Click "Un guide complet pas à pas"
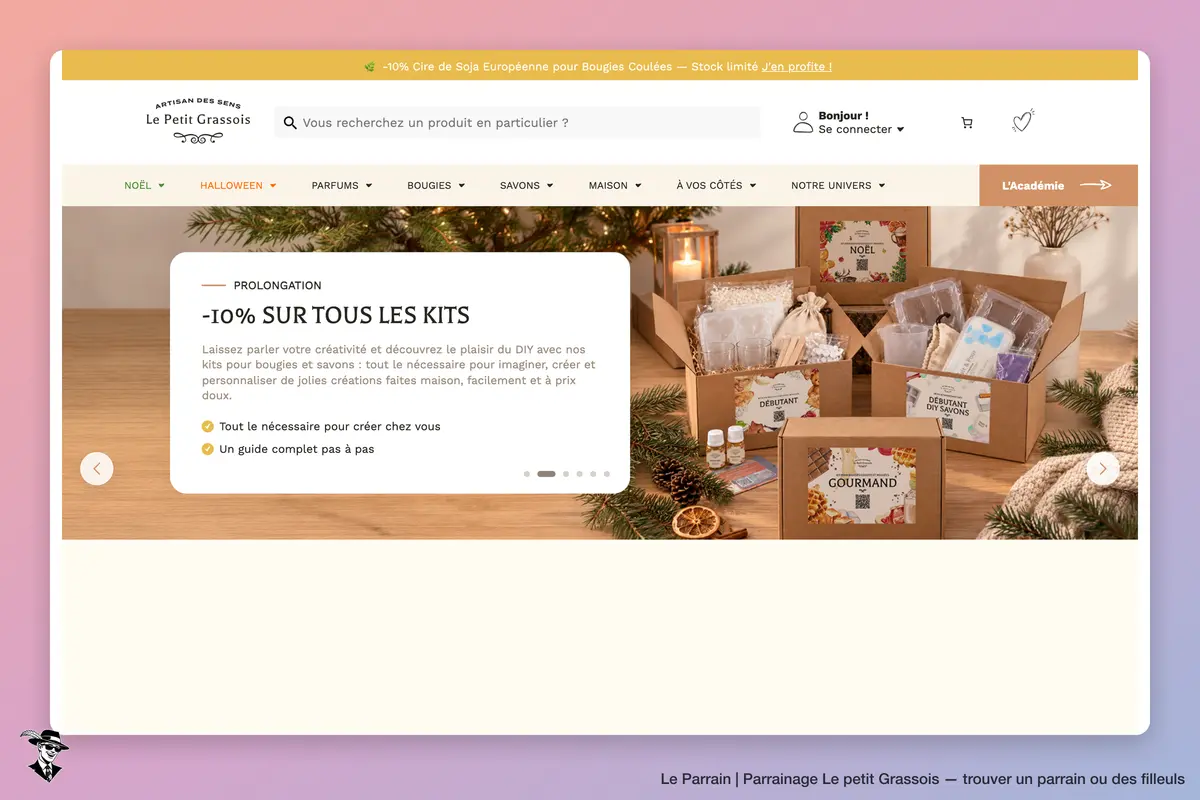The height and width of the screenshot is (800, 1200). (x=297, y=449)
